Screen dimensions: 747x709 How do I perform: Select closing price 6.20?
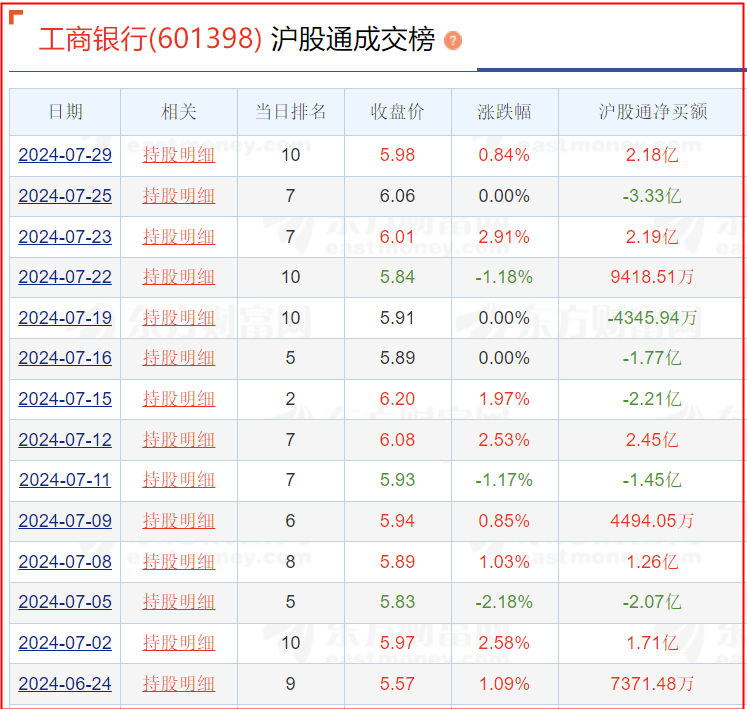point(397,399)
